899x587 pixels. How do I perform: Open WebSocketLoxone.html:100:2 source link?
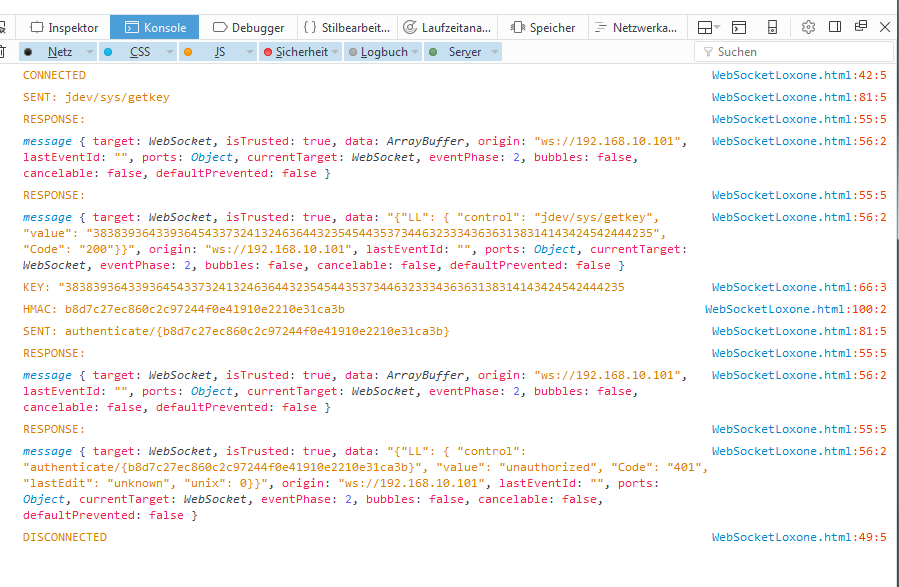(795, 309)
